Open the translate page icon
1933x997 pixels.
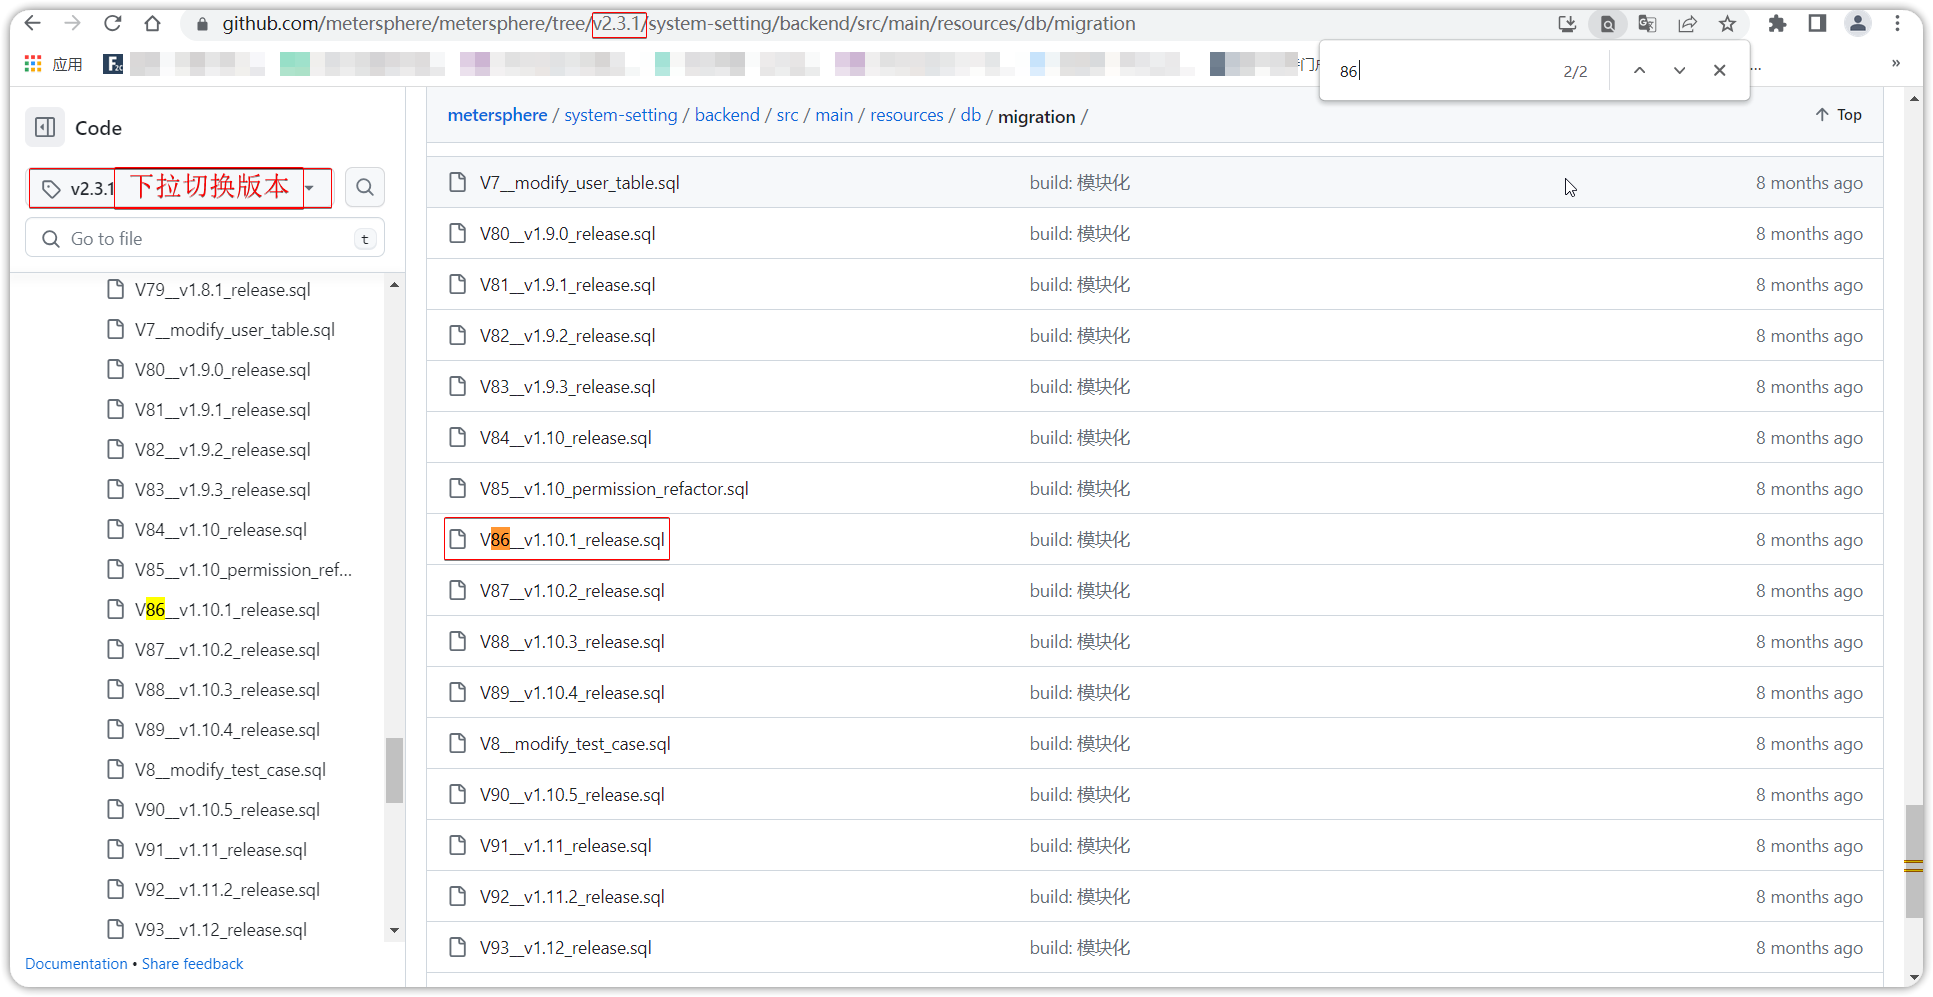pyautogui.click(x=1647, y=24)
